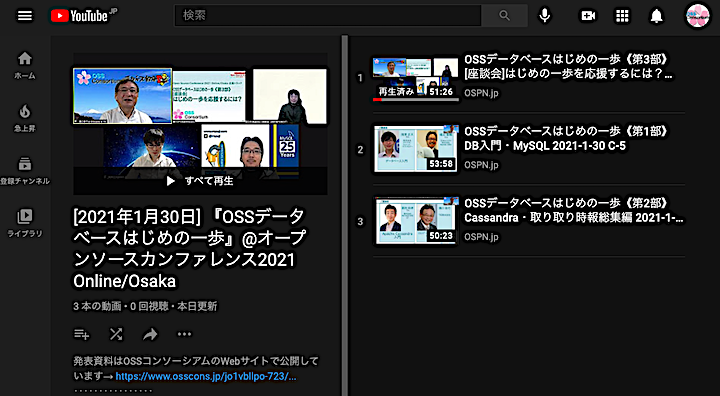Open the account avatar menu

698,16
